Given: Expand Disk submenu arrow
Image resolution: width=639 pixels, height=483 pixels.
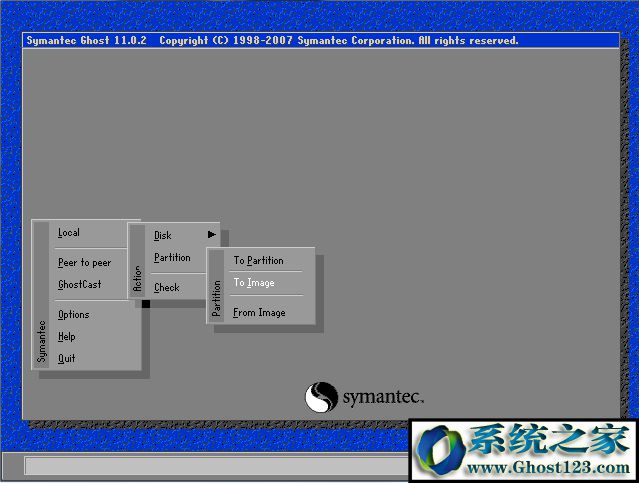Looking at the screenshot, I should coord(212,234).
